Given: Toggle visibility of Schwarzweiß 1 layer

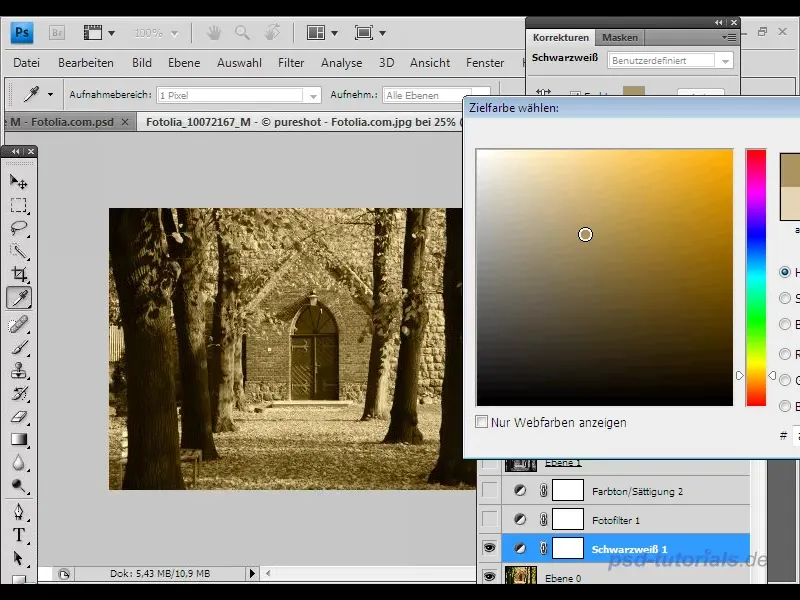Looking at the screenshot, I should pos(489,548).
